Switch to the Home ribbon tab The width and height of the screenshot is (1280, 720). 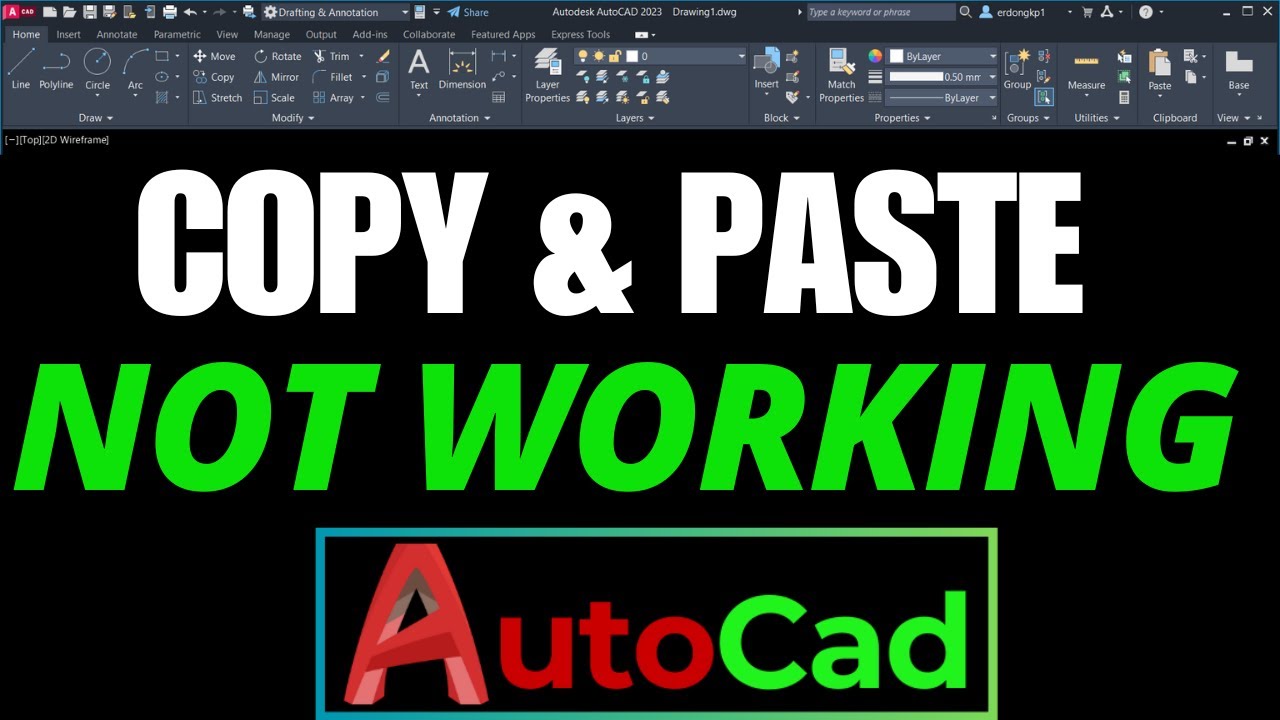point(26,34)
